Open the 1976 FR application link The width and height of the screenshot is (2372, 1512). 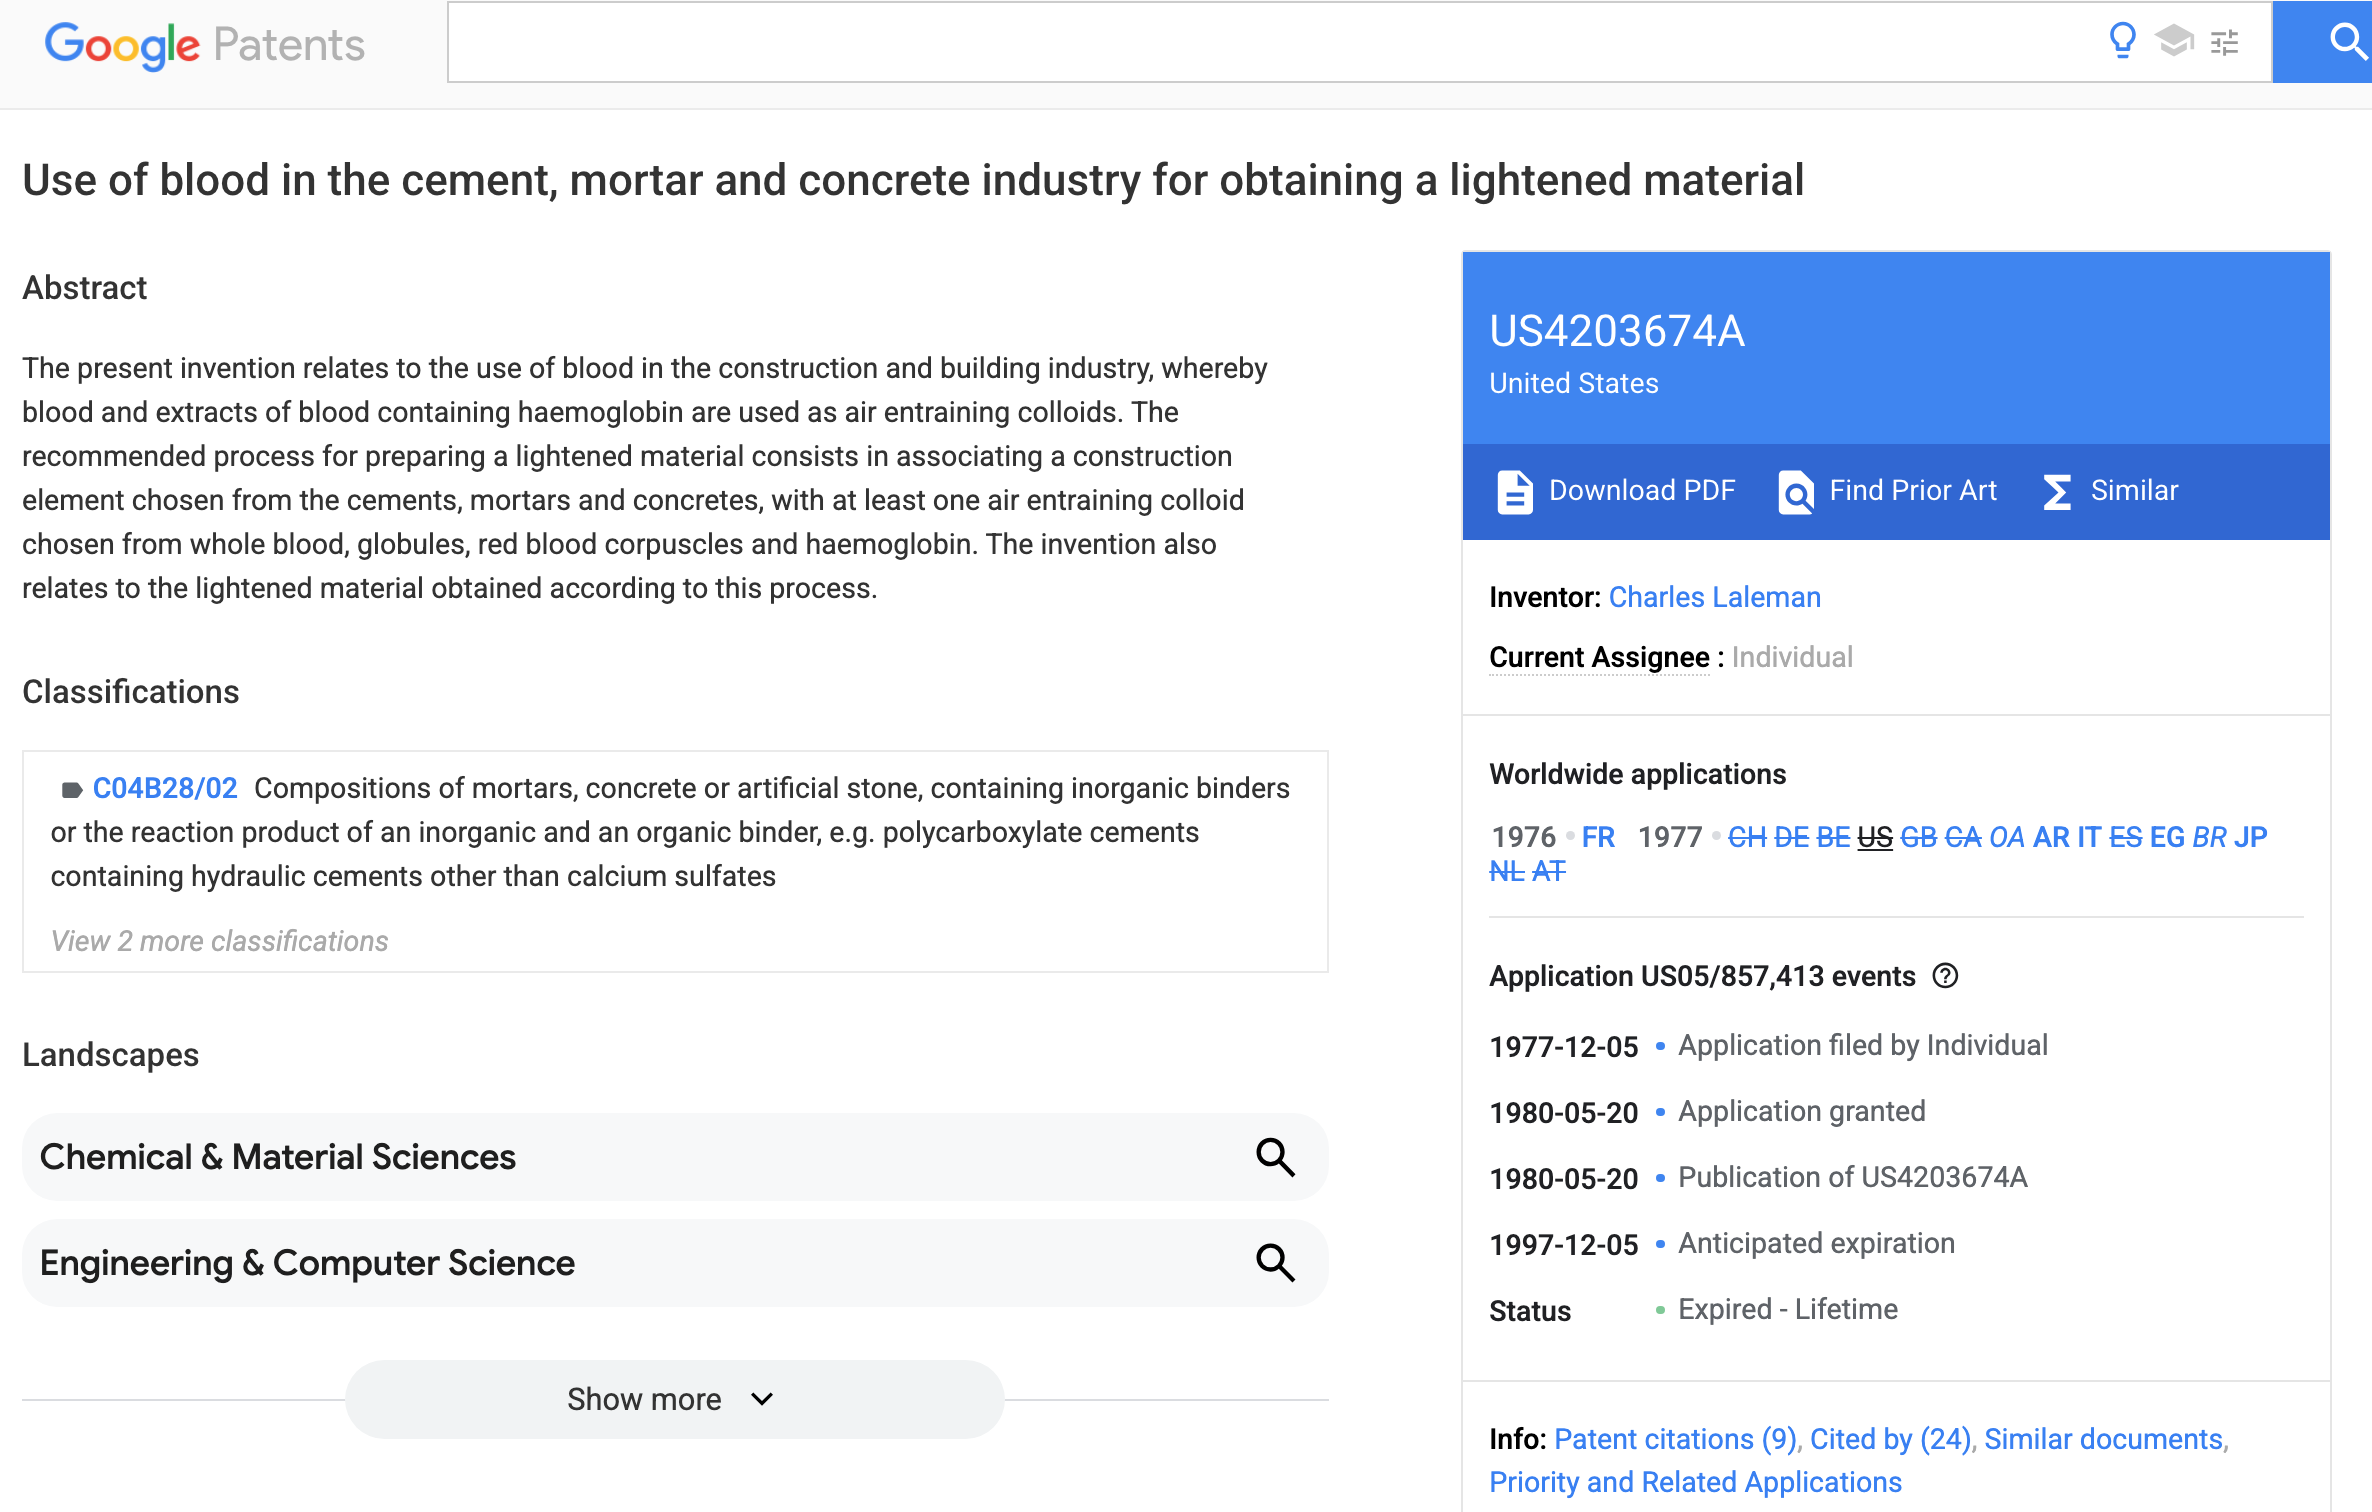[x=1598, y=837]
